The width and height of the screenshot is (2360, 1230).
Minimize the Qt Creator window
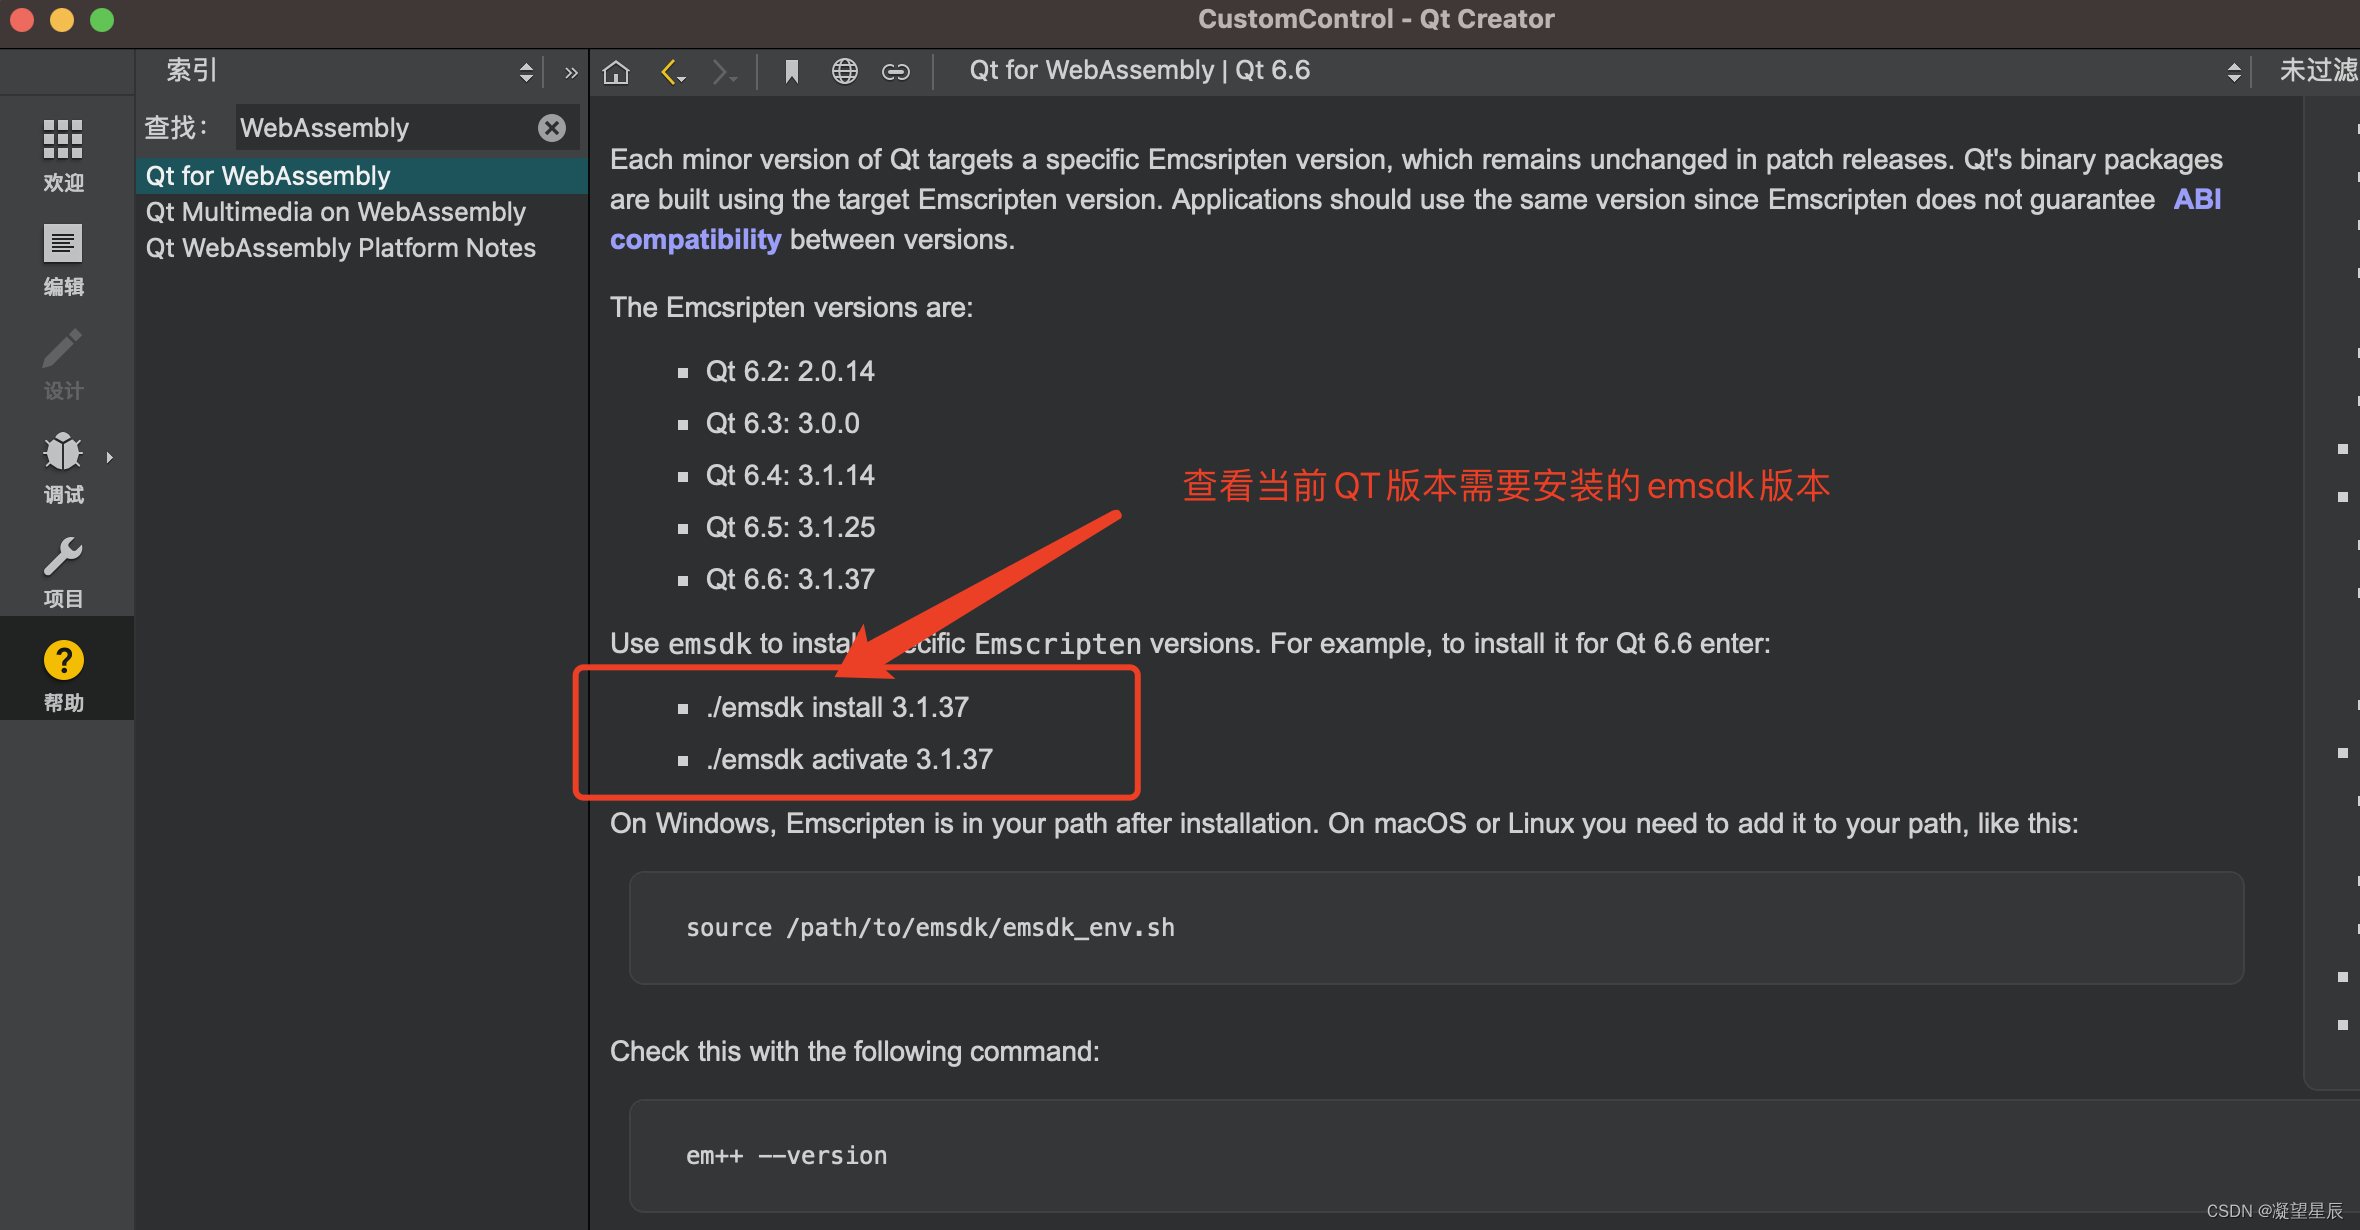tap(62, 20)
